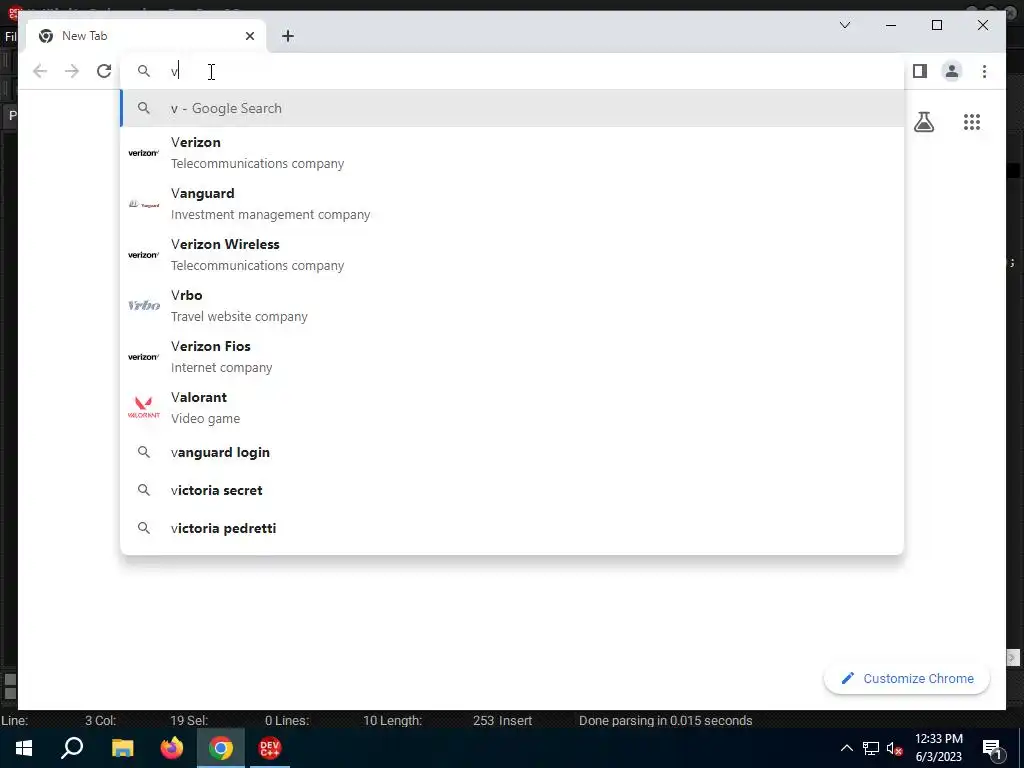Viewport: 1024px width, 768px height.
Task: Select the Vrbo travel website suggestion
Action: [x=512, y=306]
